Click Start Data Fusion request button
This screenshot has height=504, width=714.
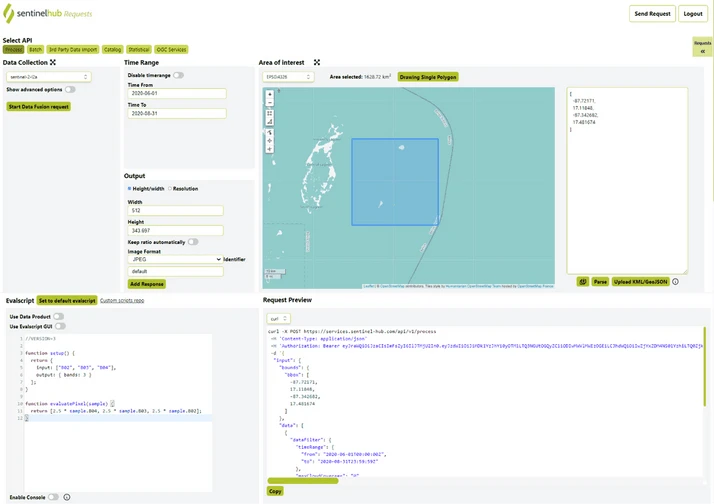coord(39,107)
